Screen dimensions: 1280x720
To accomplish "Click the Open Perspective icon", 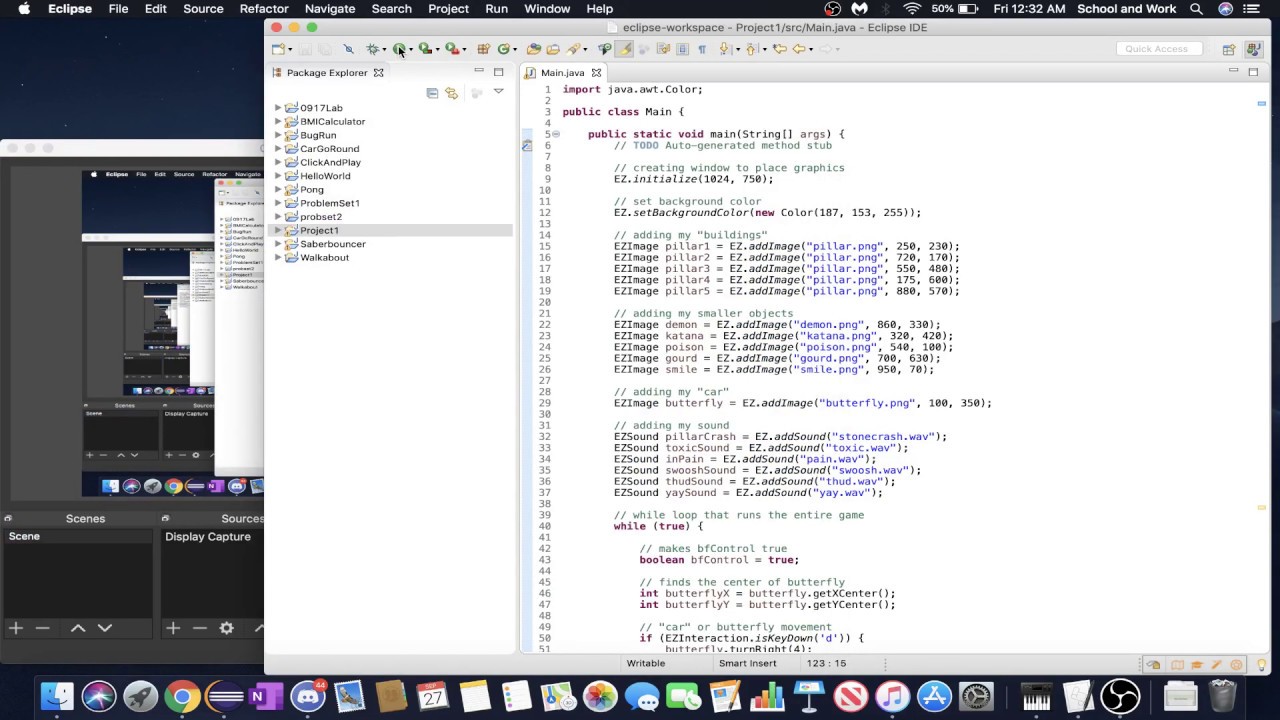I will click(1229, 49).
